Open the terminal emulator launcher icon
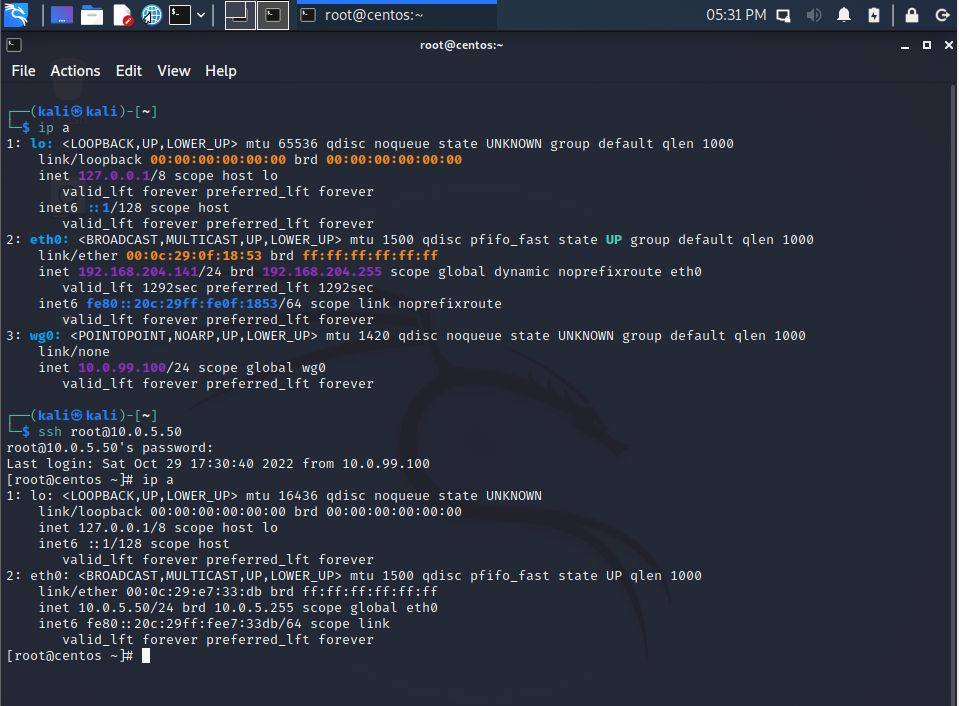Image resolution: width=959 pixels, height=706 pixels. (x=180, y=15)
